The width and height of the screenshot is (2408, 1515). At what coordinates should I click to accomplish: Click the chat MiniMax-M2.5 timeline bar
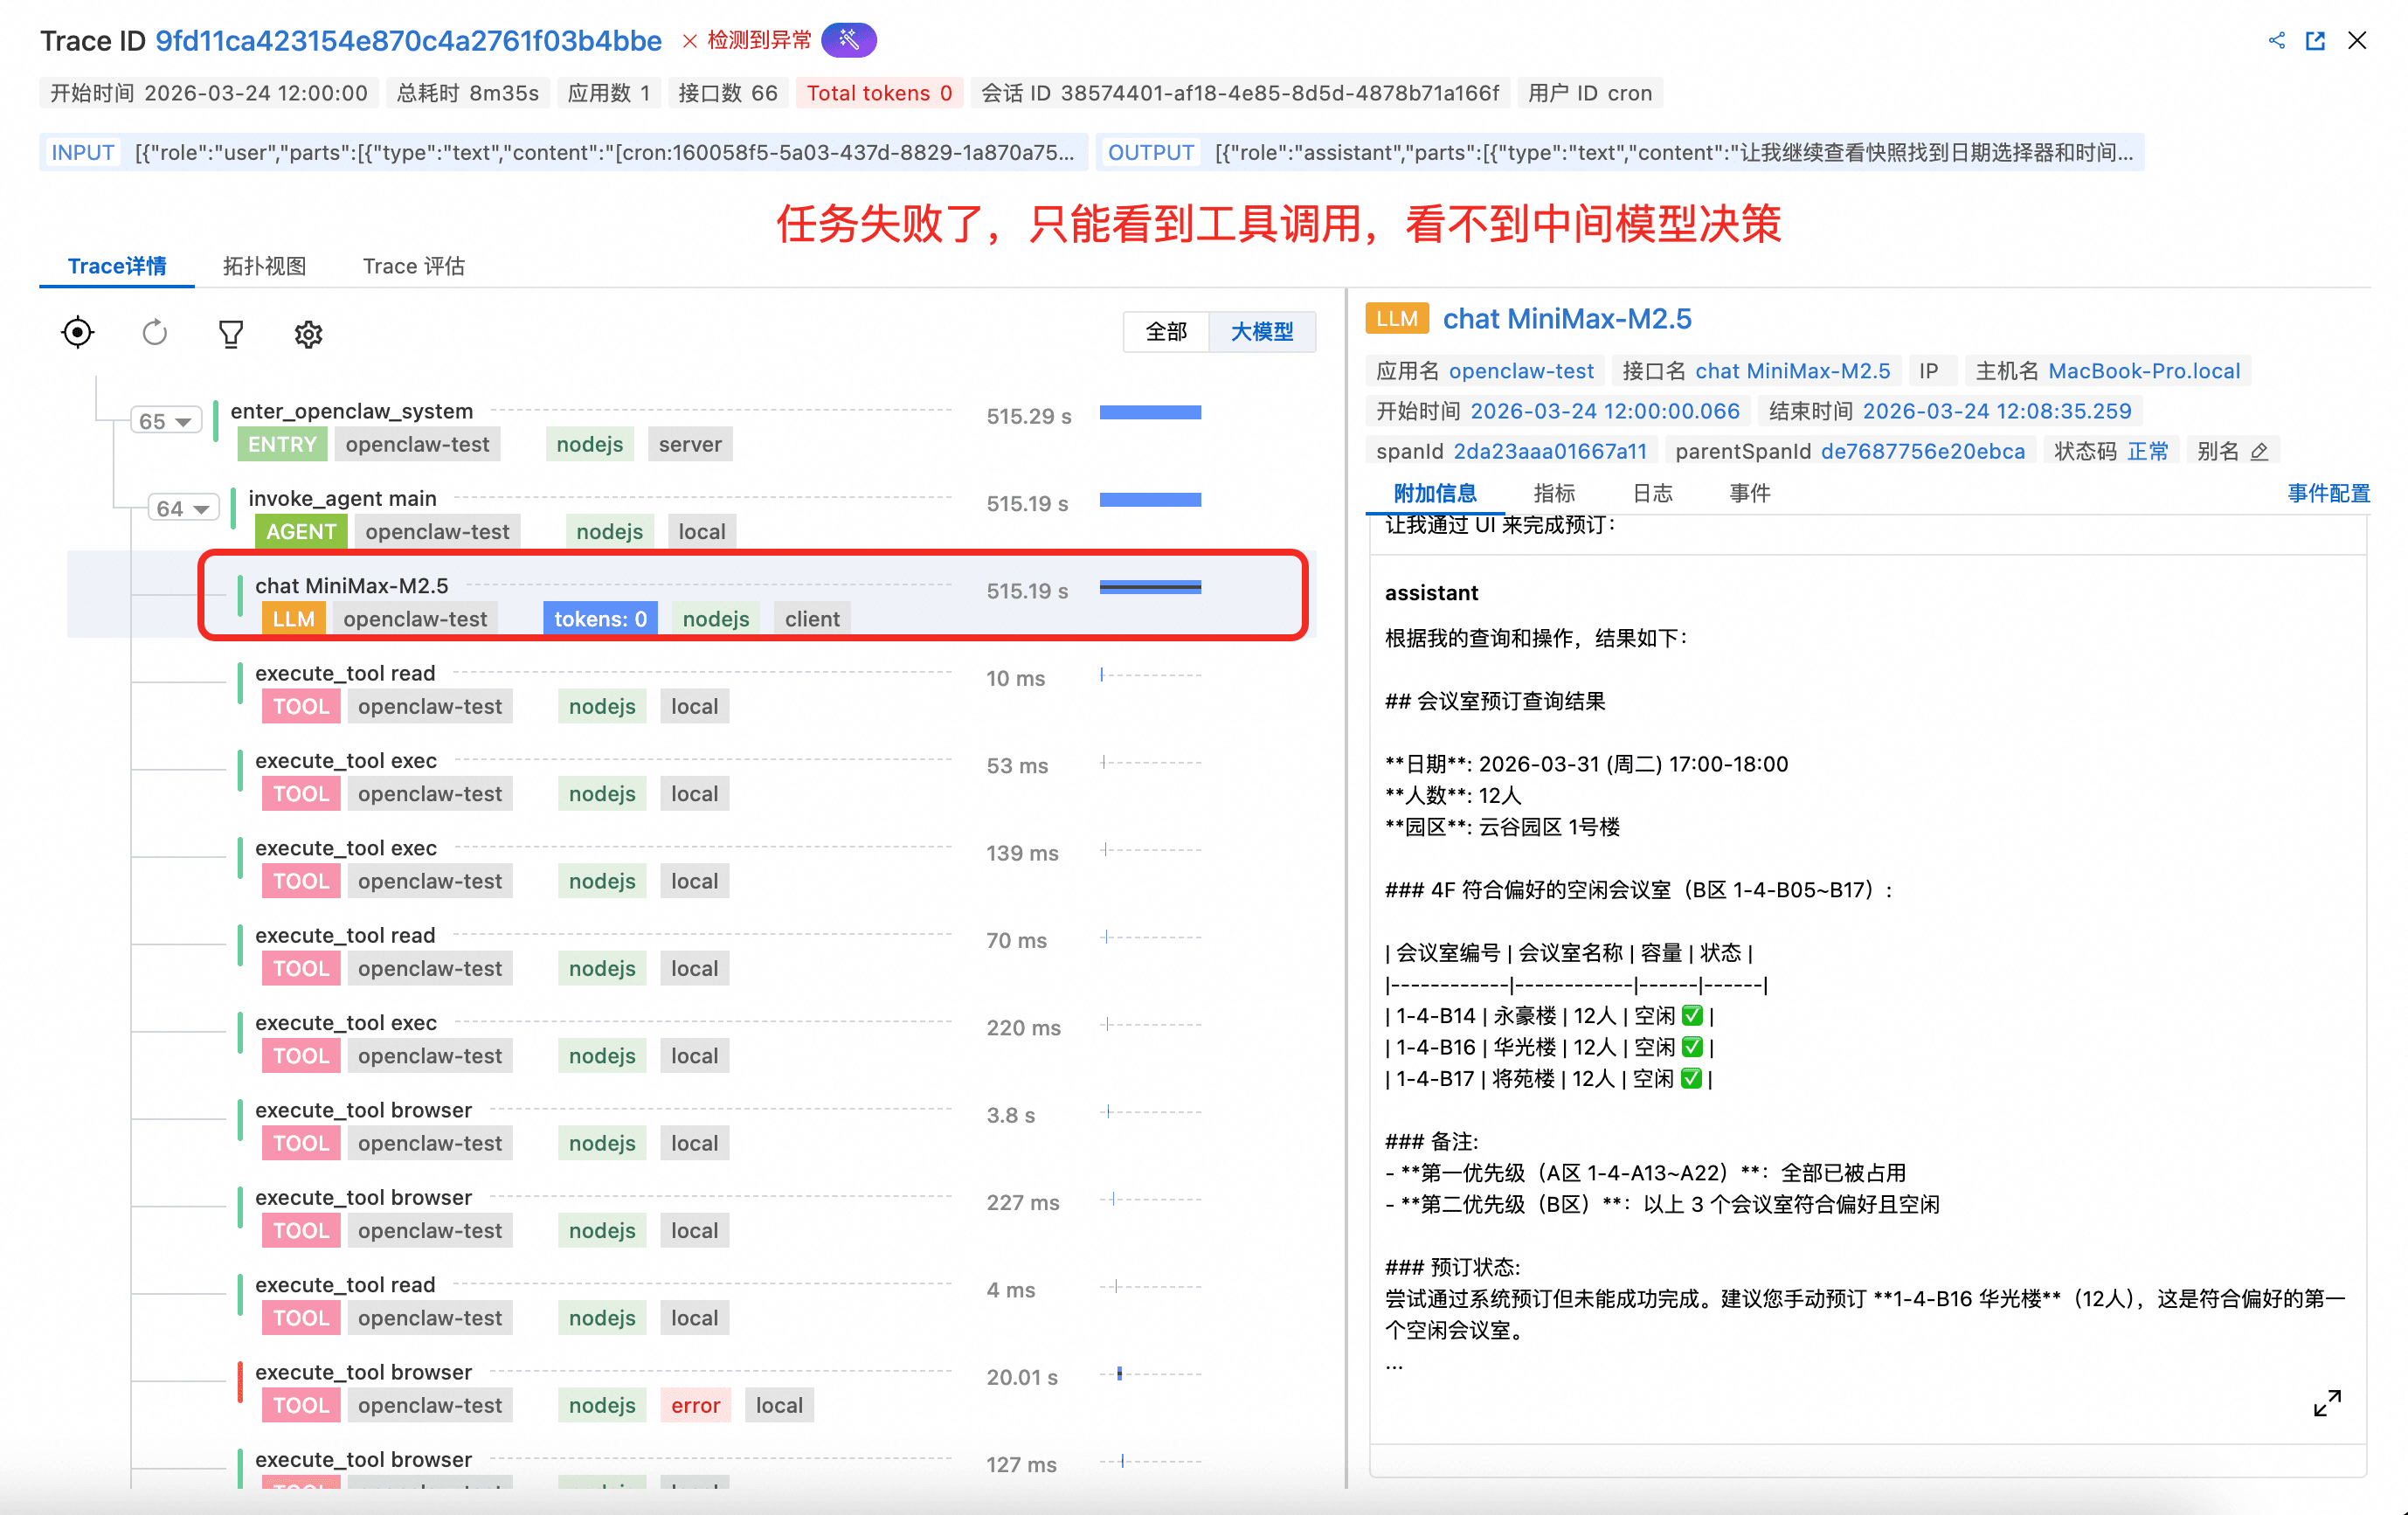1150,588
